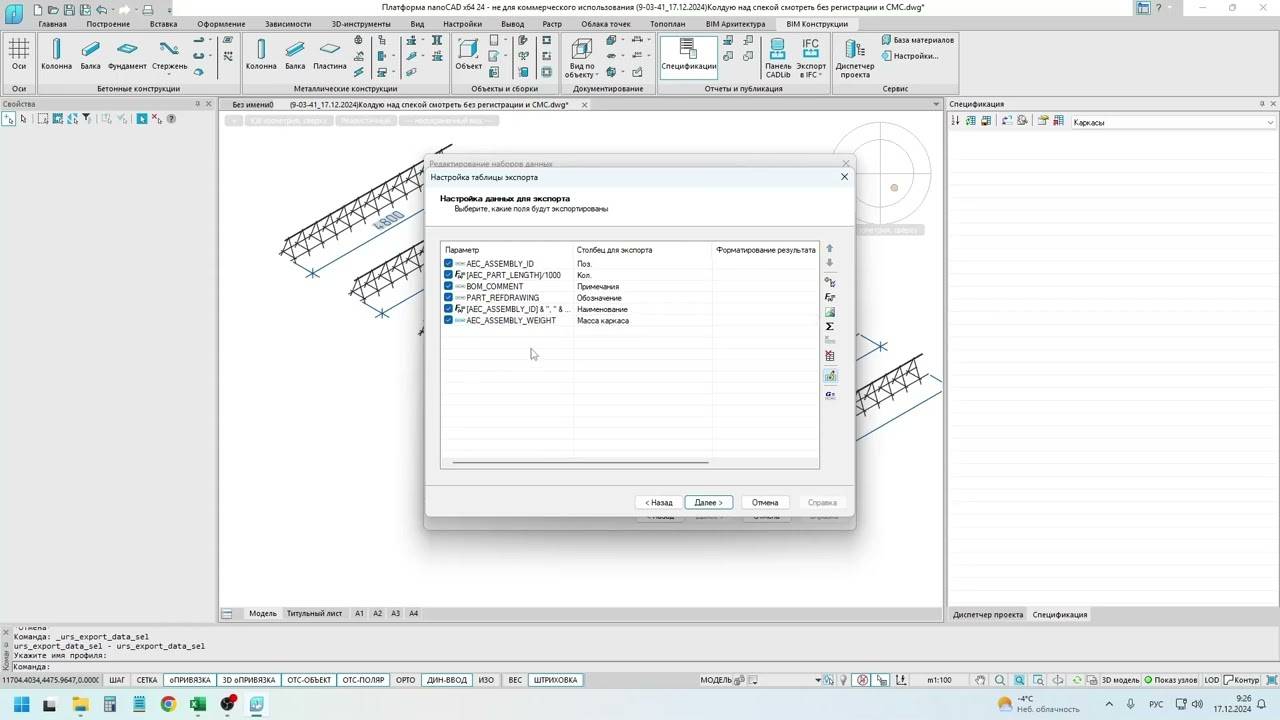
Task: Open База материалов
Action: click(x=918, y=40)
